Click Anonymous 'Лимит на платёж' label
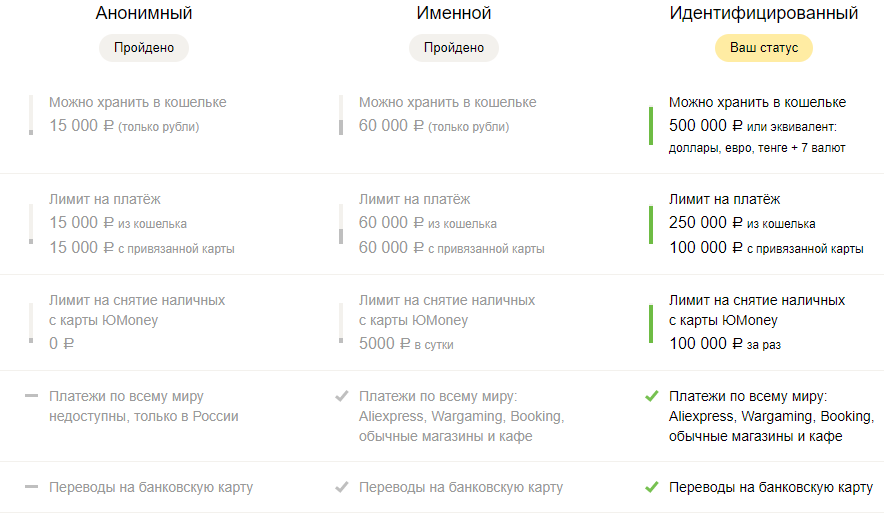Image resolution: width=884 pixels, height=526 pixels. 105,200
